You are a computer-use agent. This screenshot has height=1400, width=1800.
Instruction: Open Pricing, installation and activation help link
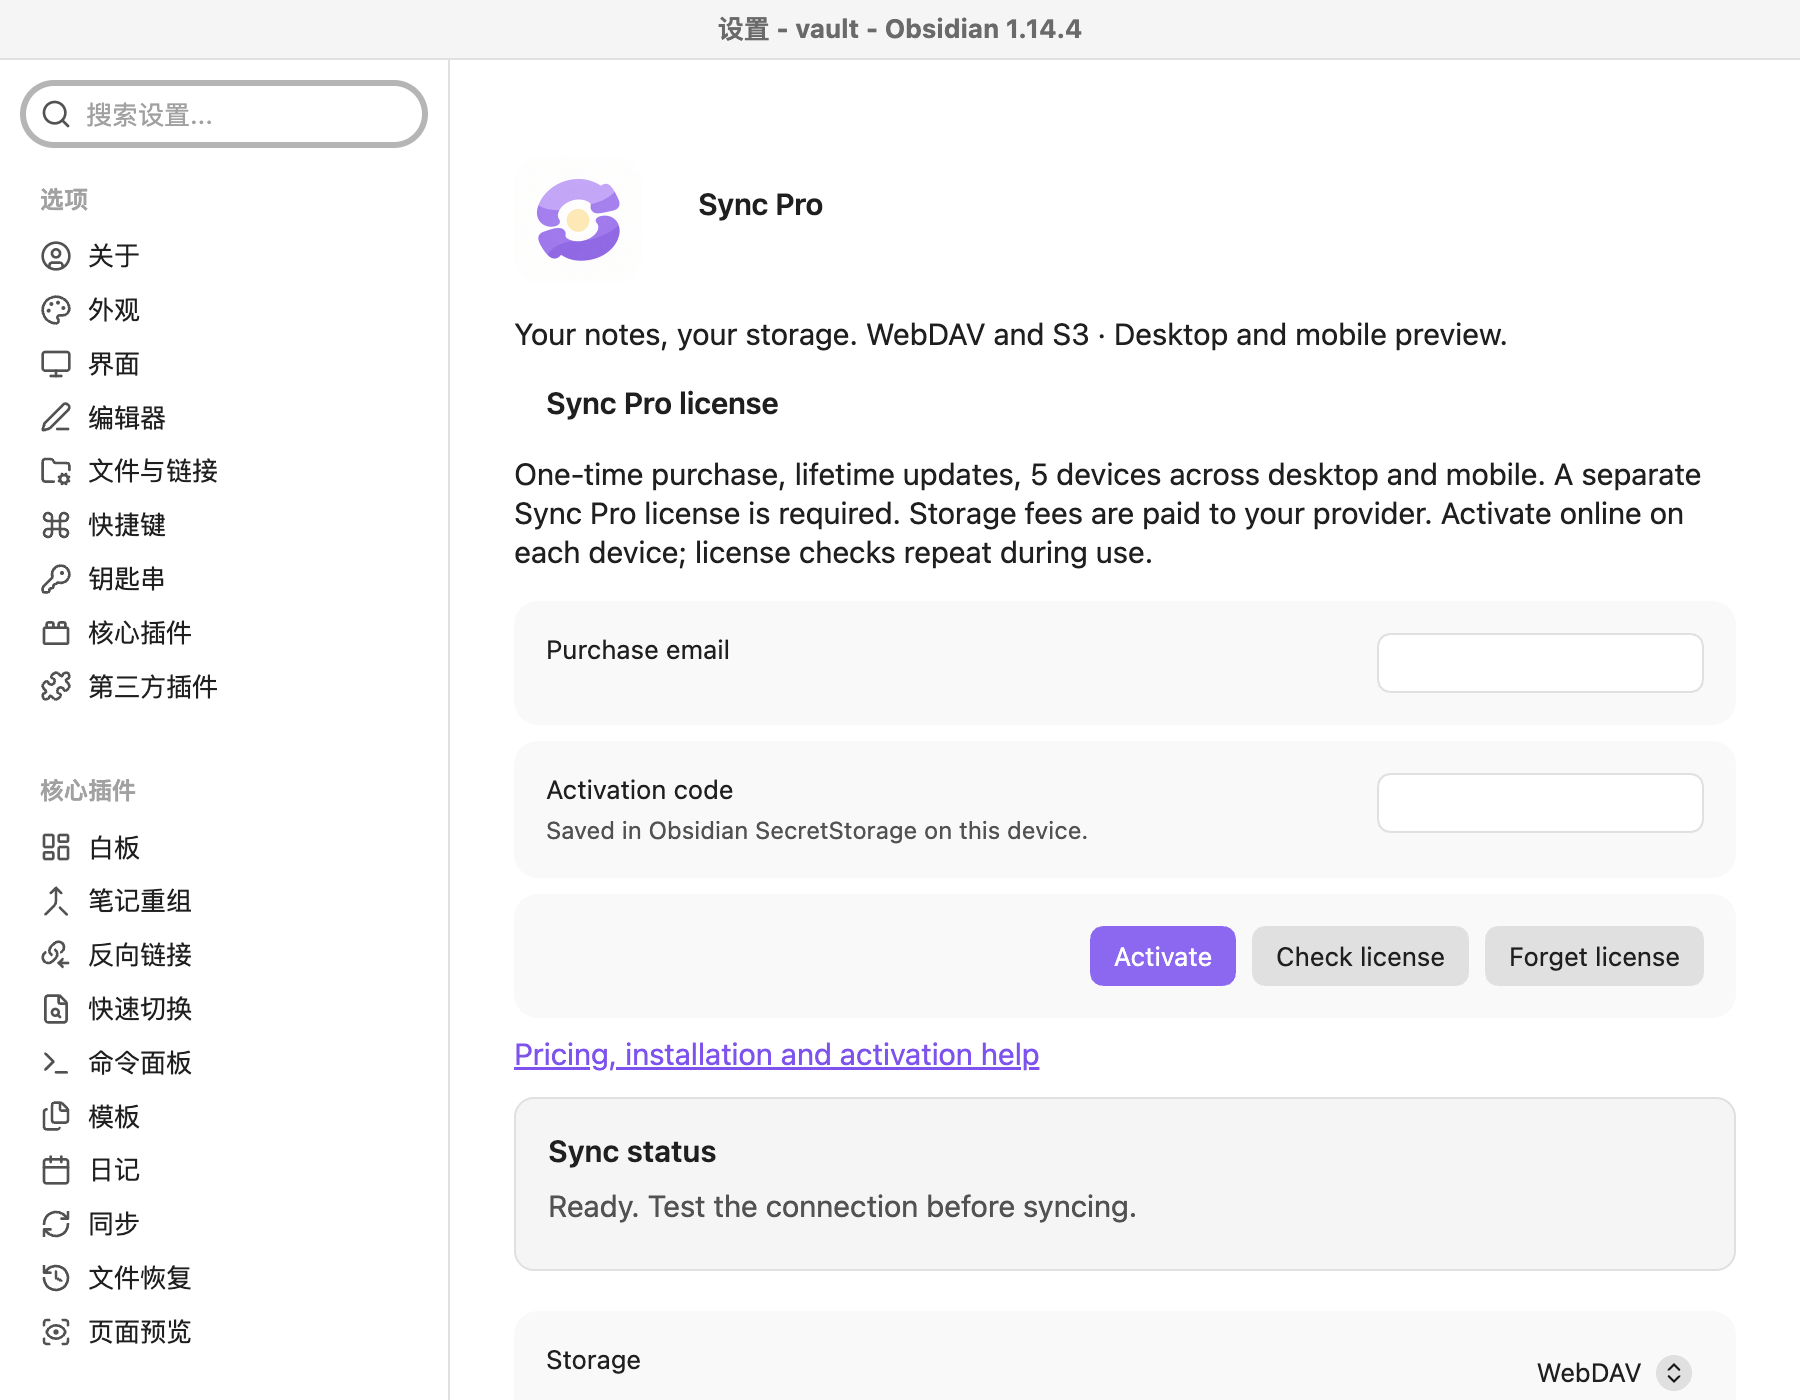click(x=777, y=1055)
